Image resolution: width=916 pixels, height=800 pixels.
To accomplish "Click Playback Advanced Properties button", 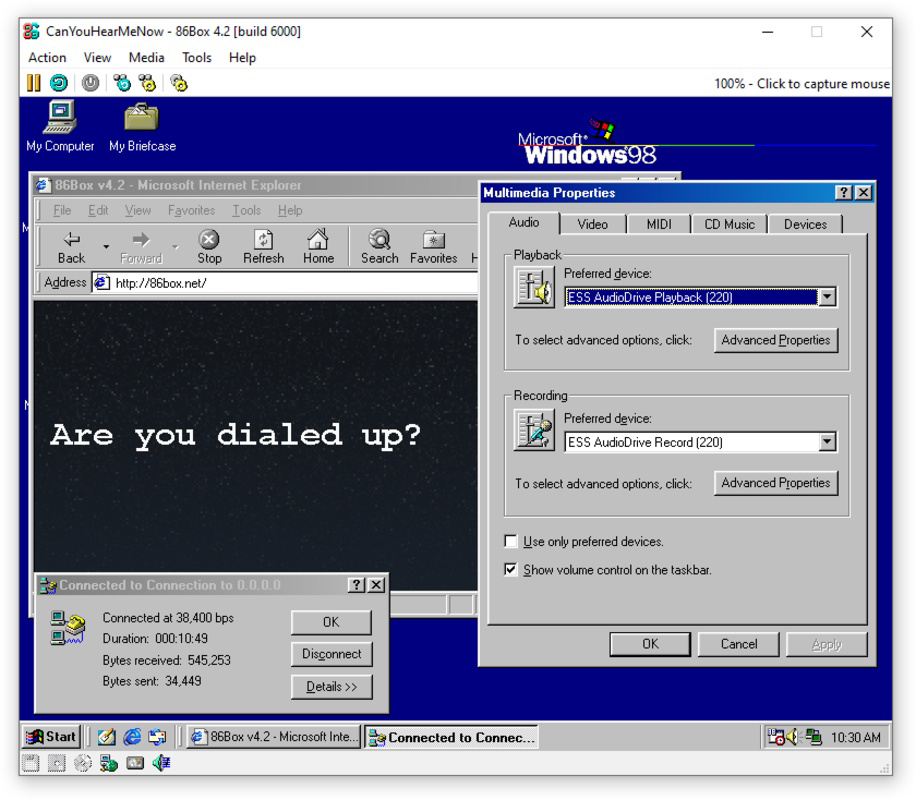I will click(775, 340).
